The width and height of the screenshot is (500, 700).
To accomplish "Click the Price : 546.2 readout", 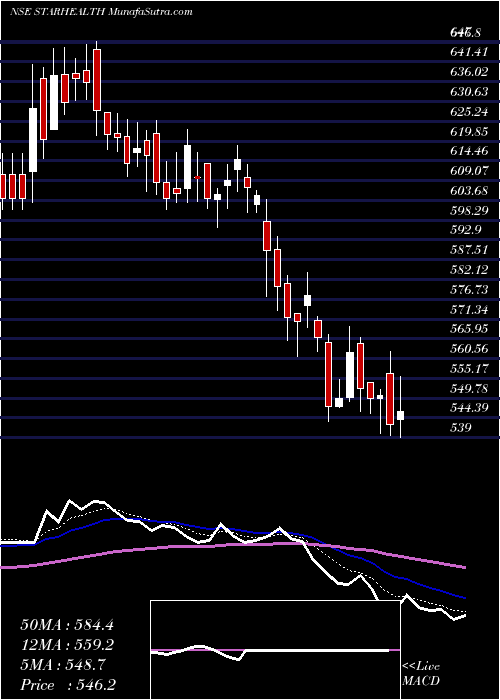I will (x=70, y=685).
